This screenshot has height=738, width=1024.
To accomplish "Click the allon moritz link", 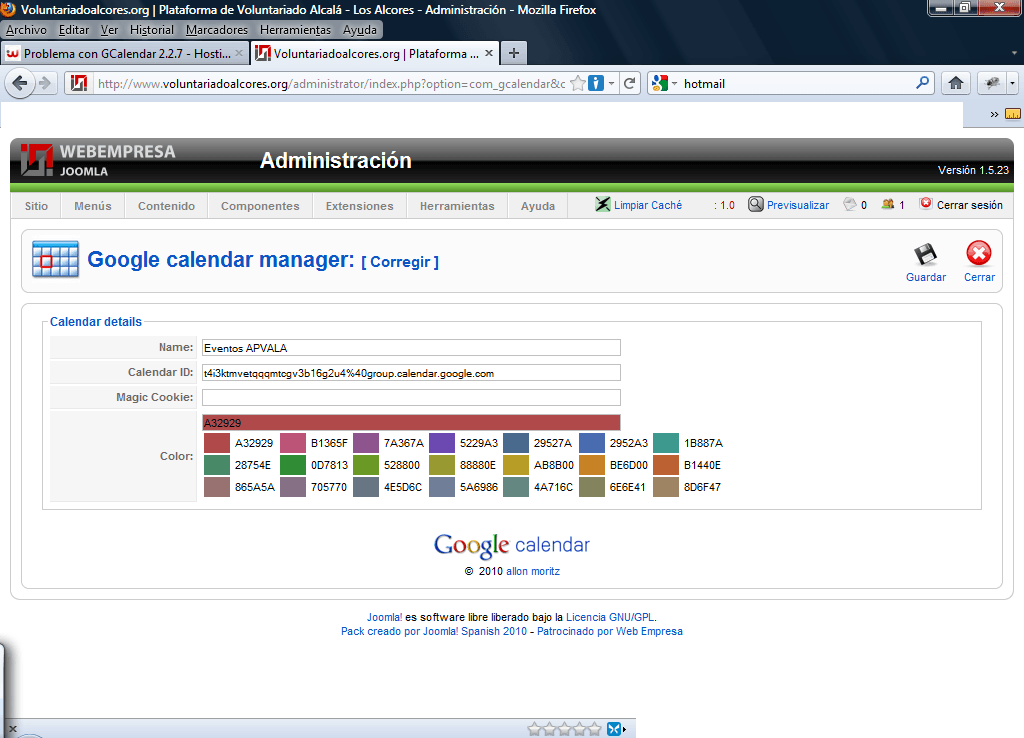I will tap(533, 571).
